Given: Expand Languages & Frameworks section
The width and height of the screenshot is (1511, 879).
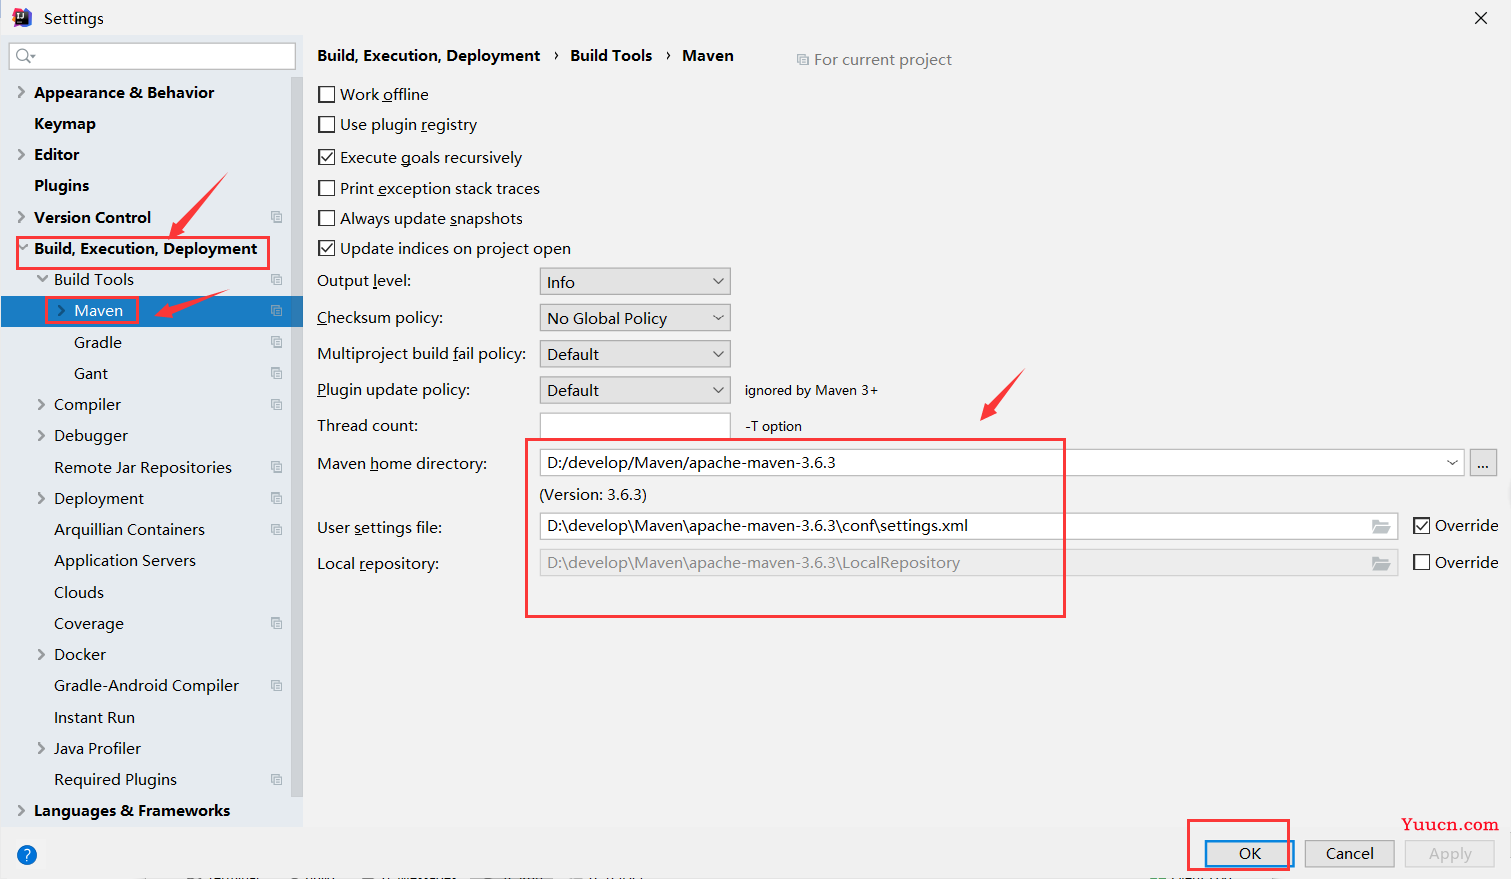Looking at the screenshot, I should click(21, 810).
